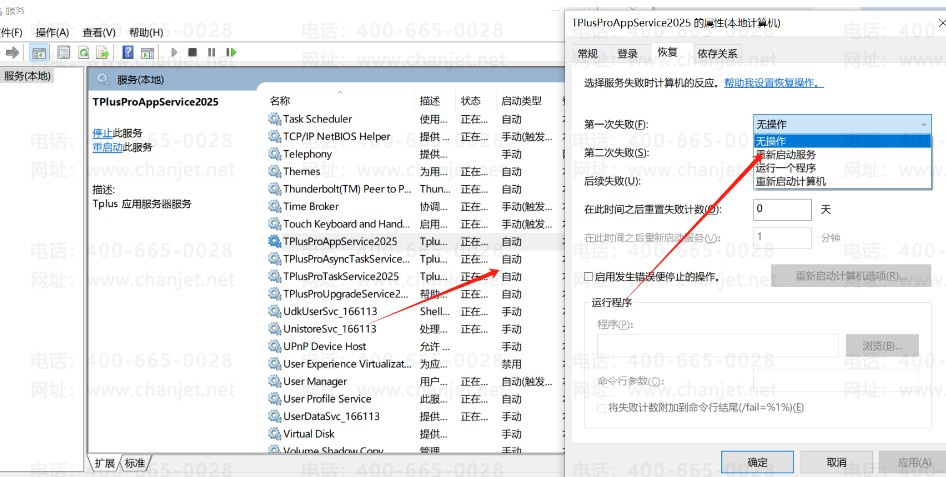Click the Restart Service toolbar icon
The width and height of the screenshot is (946, 477).
point(231,52)
